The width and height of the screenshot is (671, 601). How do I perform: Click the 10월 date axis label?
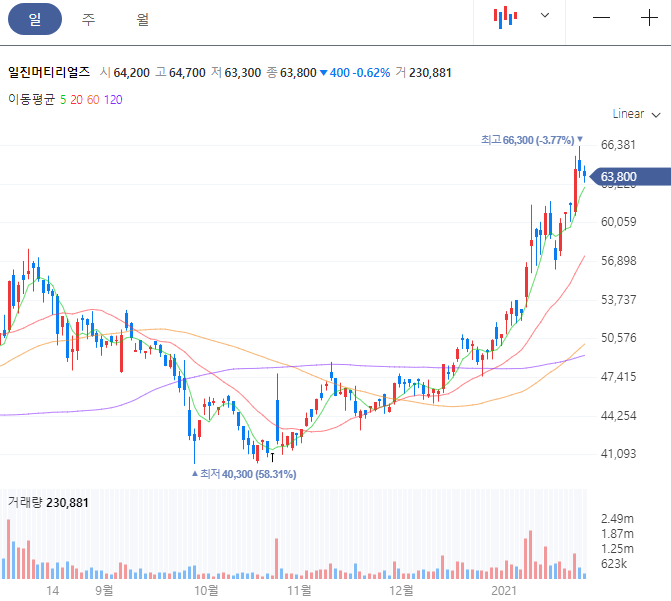(x=206, y=591)
